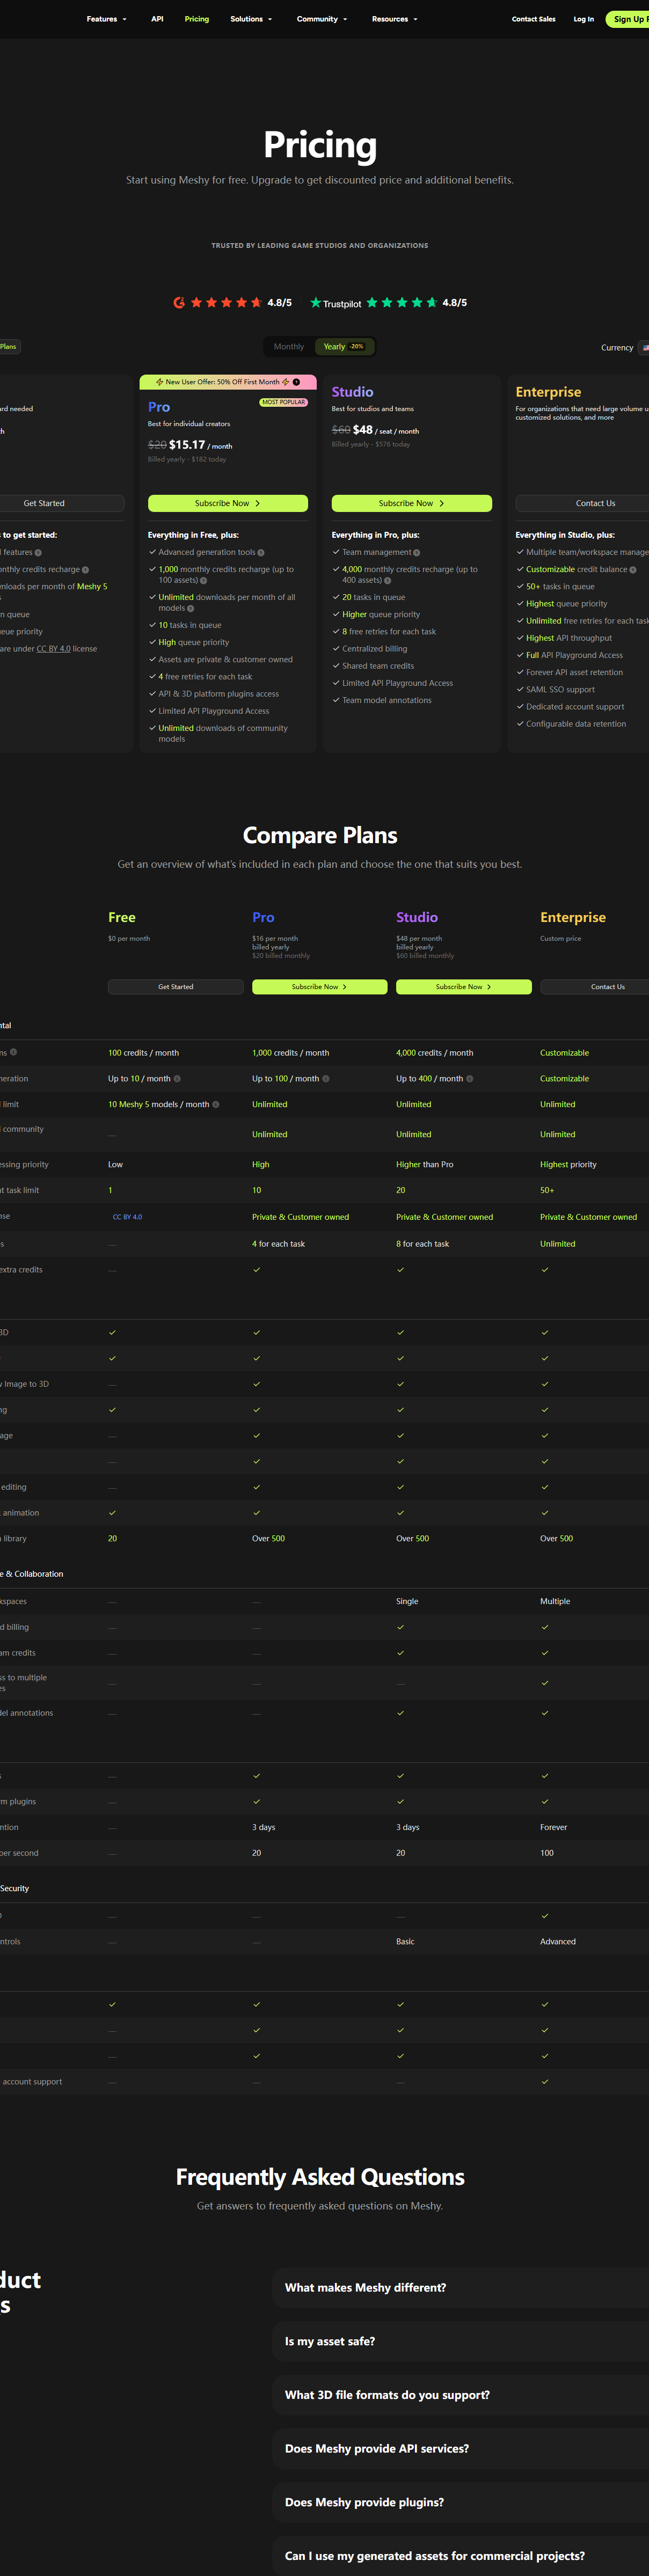Expand 'What 3D file formats do you support?' FAQ
Viewport: 649px width, 2576px height.
[x=461, y=2395]
